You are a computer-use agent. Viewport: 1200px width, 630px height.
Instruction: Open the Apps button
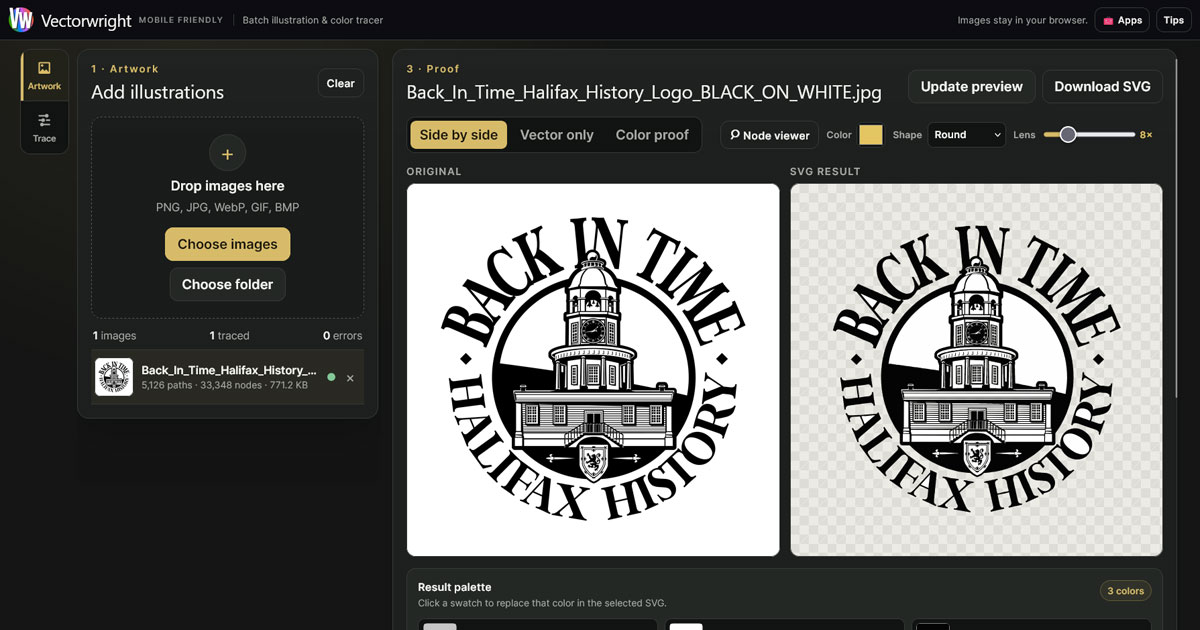1122,20
